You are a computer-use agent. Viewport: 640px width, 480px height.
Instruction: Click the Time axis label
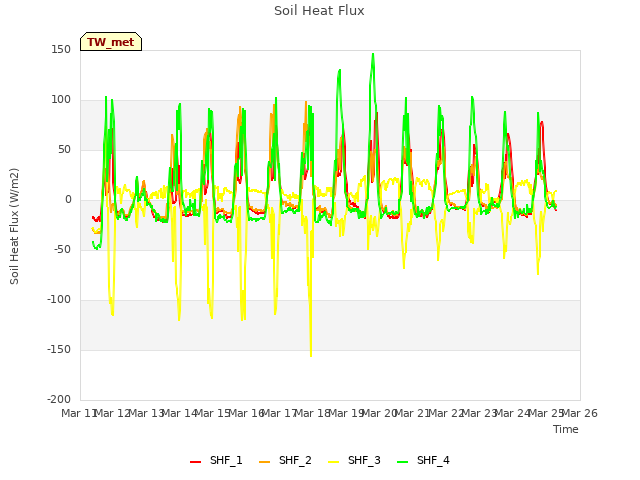click(566, 429)
